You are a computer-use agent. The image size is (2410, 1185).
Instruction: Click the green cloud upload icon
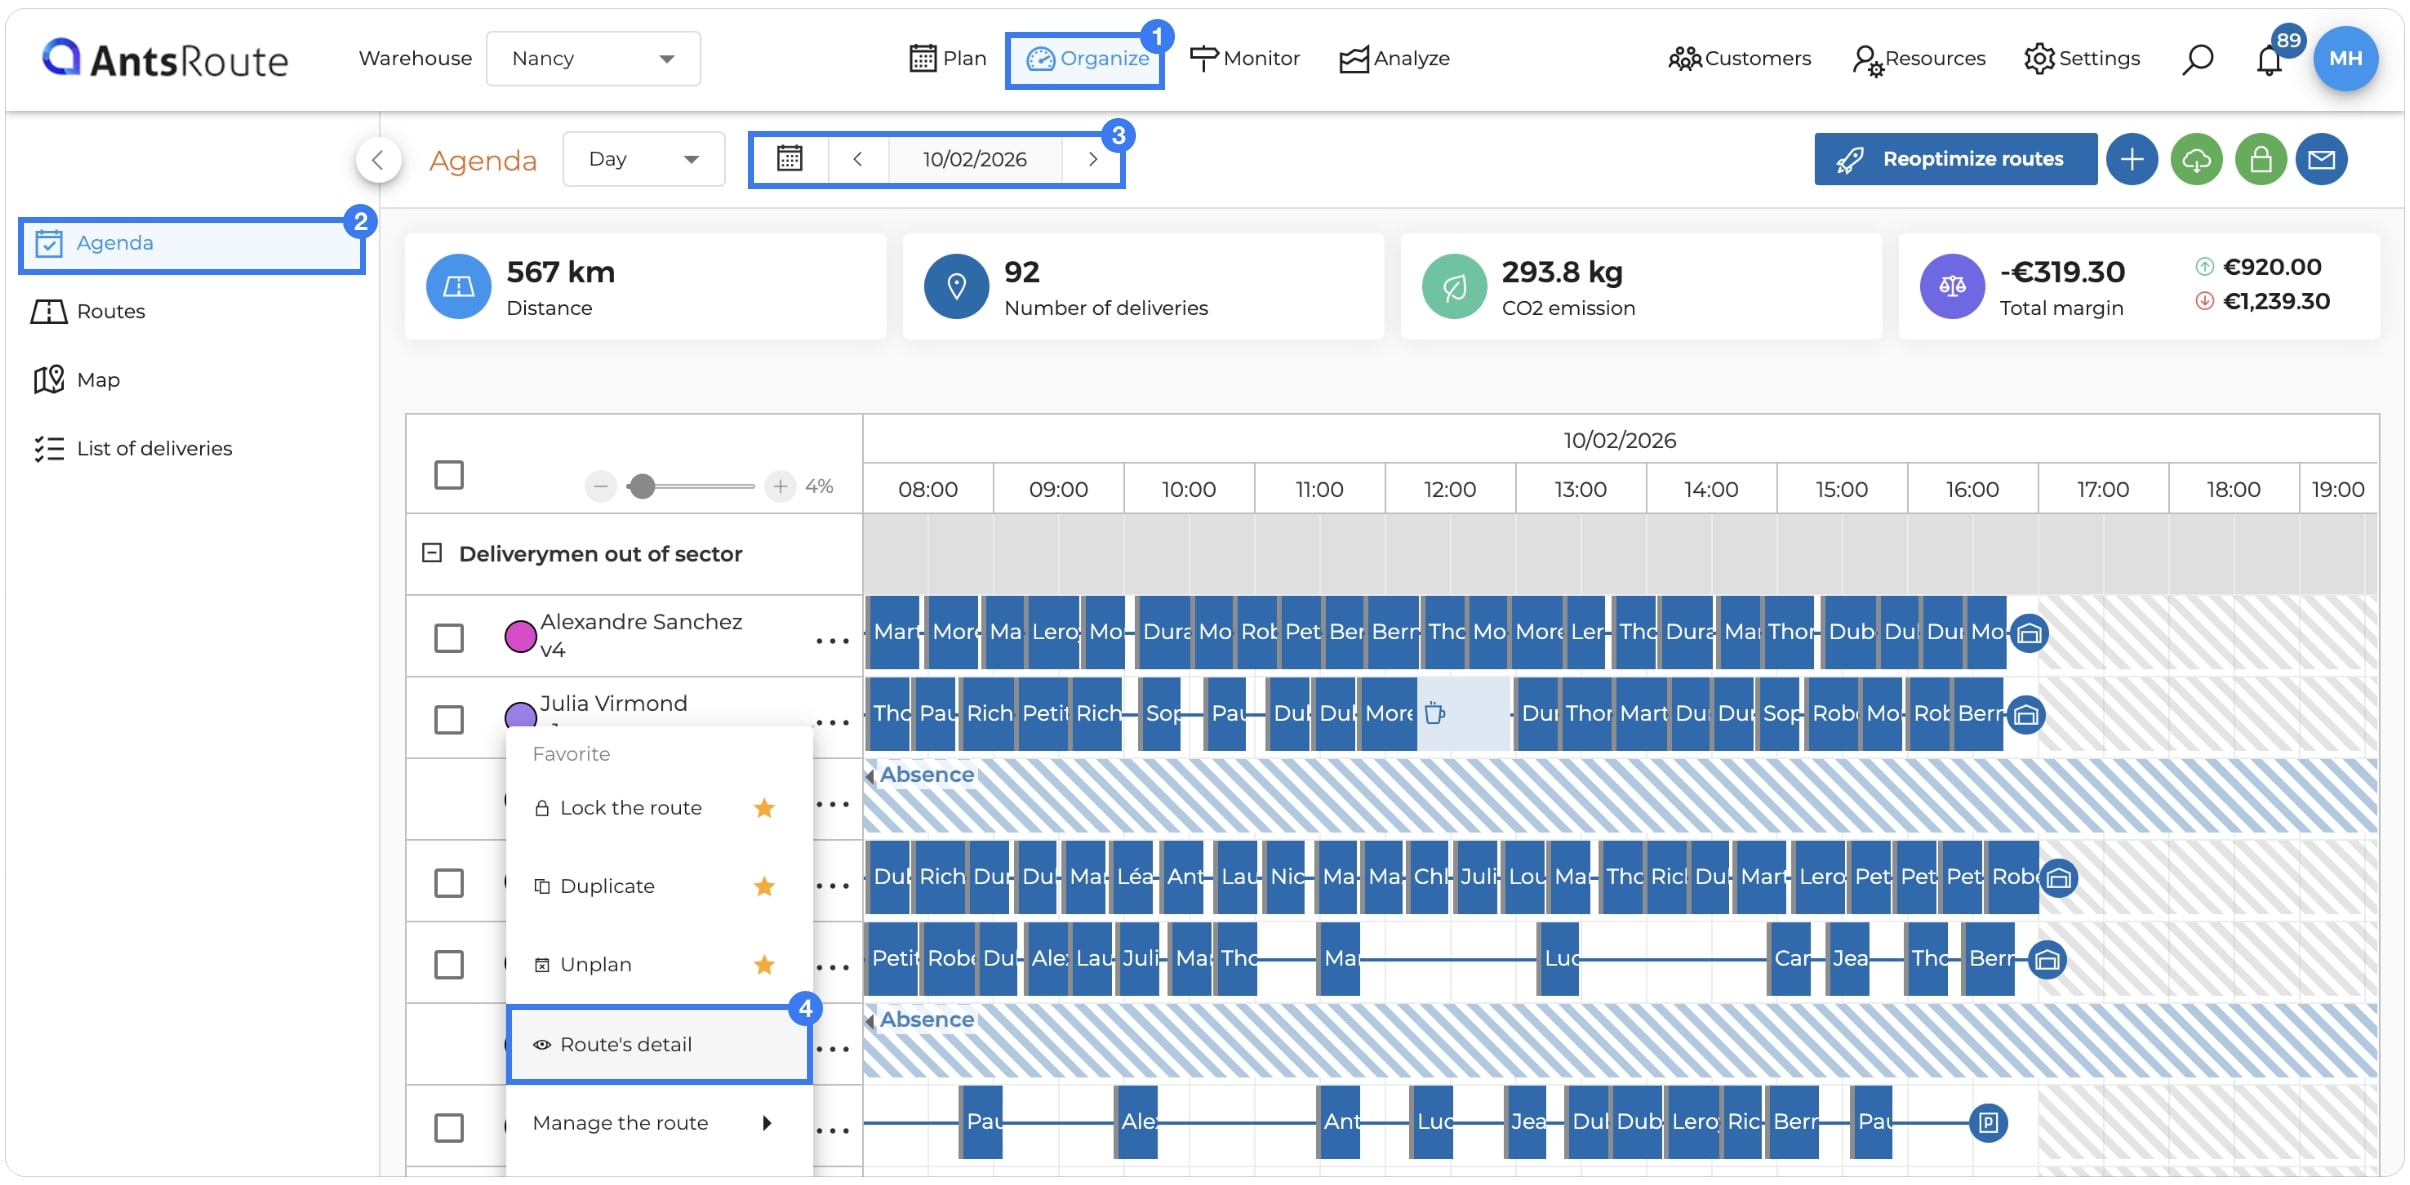pyautogui.click(x=2196, y=159)
